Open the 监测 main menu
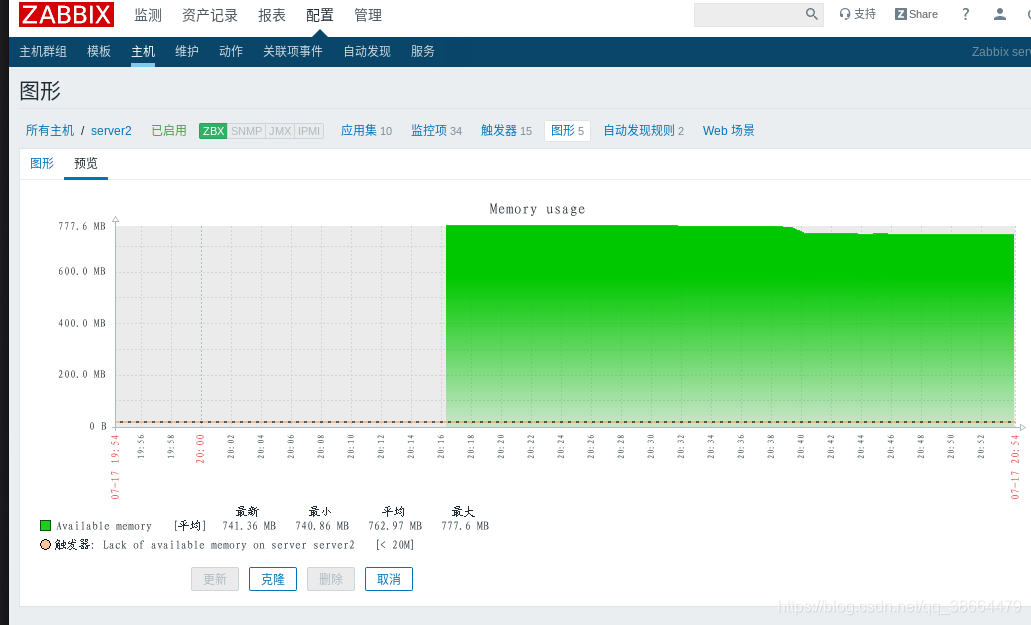The image size is (1031, 625). click(x=148, y=15)
